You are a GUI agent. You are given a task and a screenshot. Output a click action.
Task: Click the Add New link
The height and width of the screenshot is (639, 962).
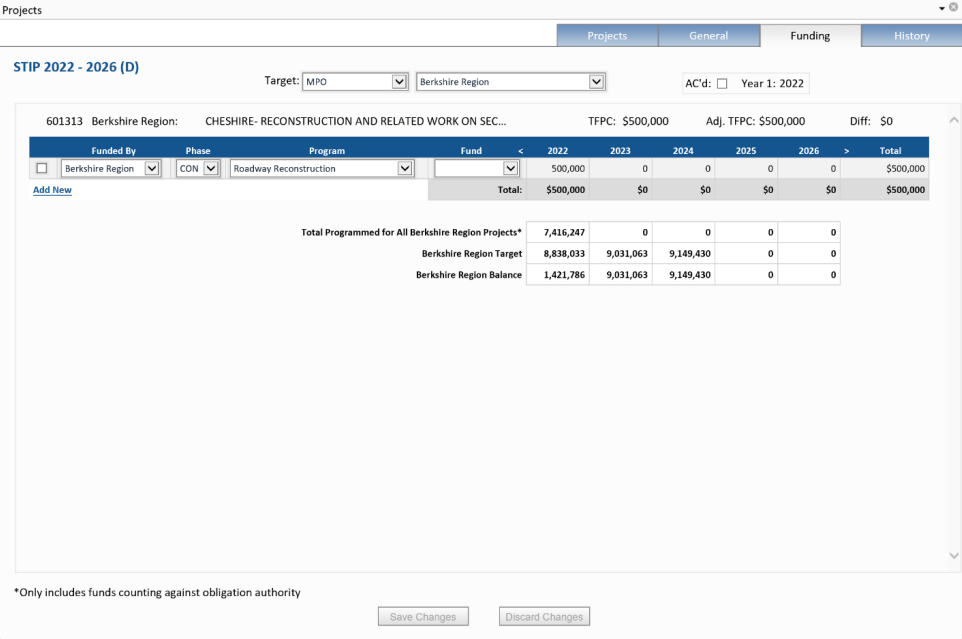[52, 189]
